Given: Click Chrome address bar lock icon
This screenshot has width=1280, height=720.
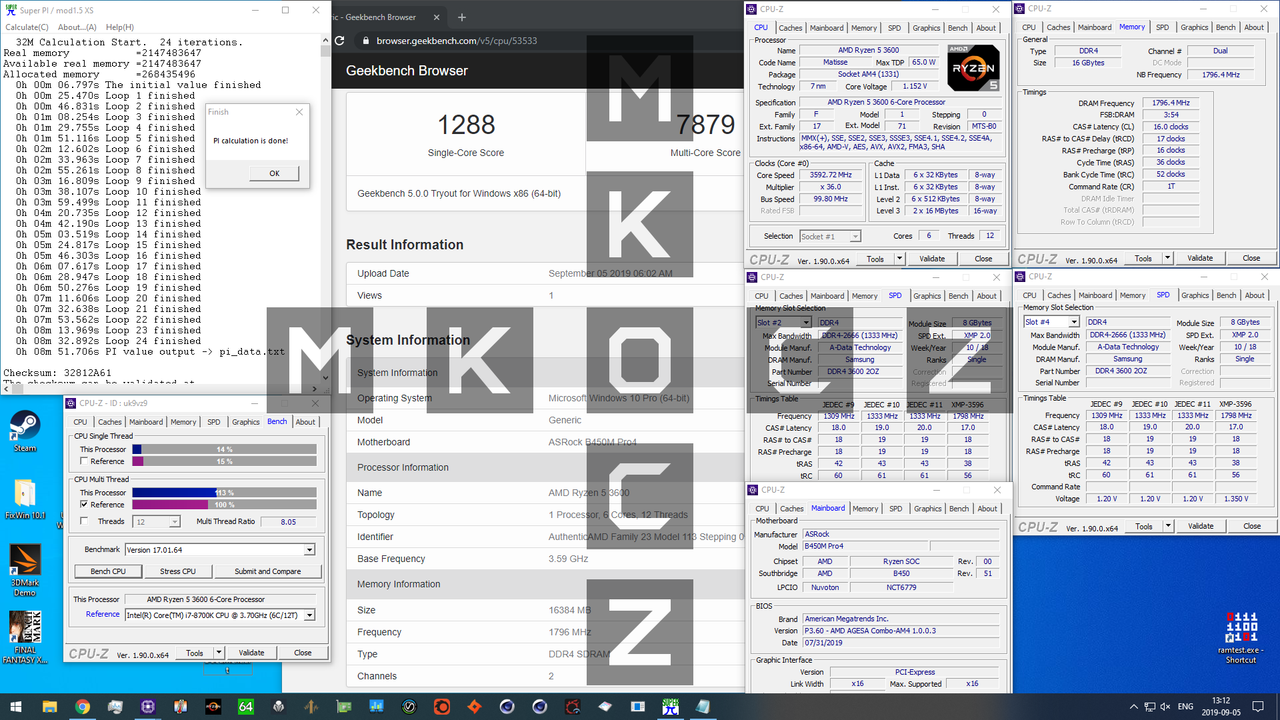Looking at the screenshot, I should tap(367, 42).
